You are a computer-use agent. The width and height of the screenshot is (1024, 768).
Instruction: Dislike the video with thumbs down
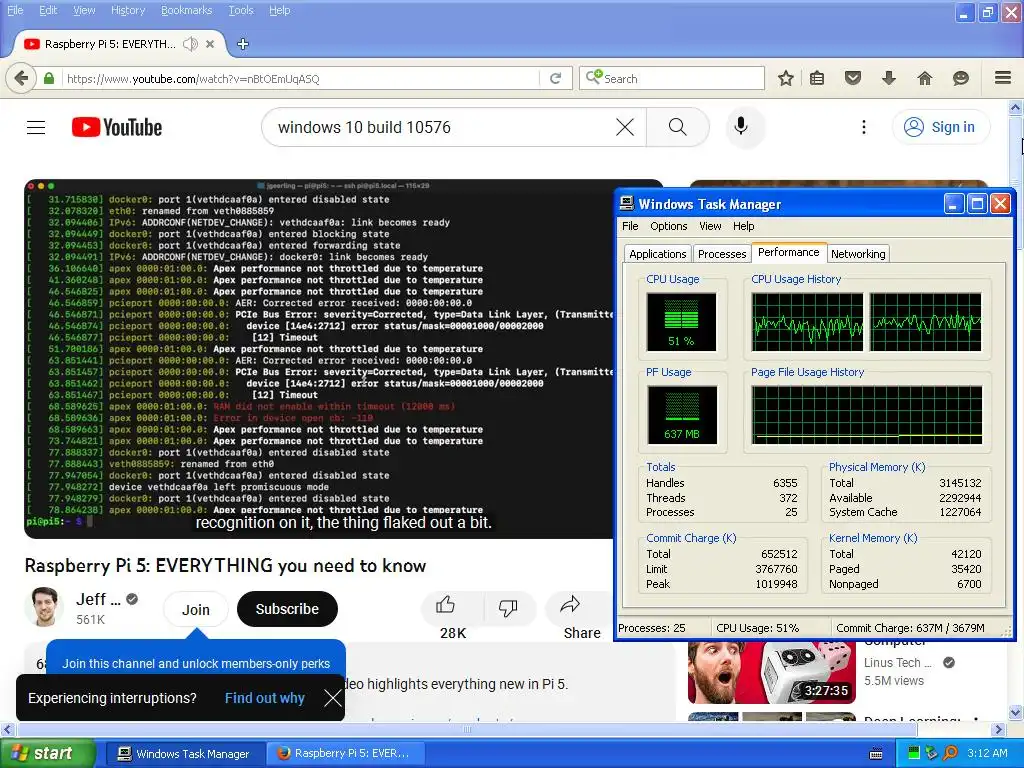pos(508,608)
